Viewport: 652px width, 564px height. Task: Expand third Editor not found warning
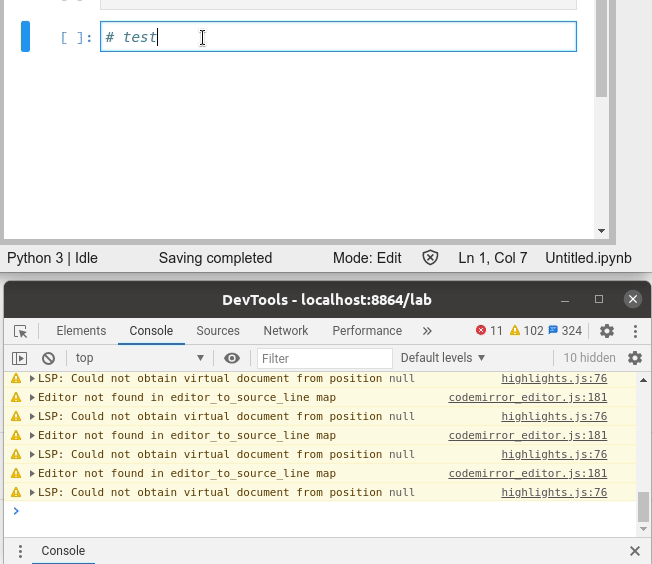click(32, 473)
